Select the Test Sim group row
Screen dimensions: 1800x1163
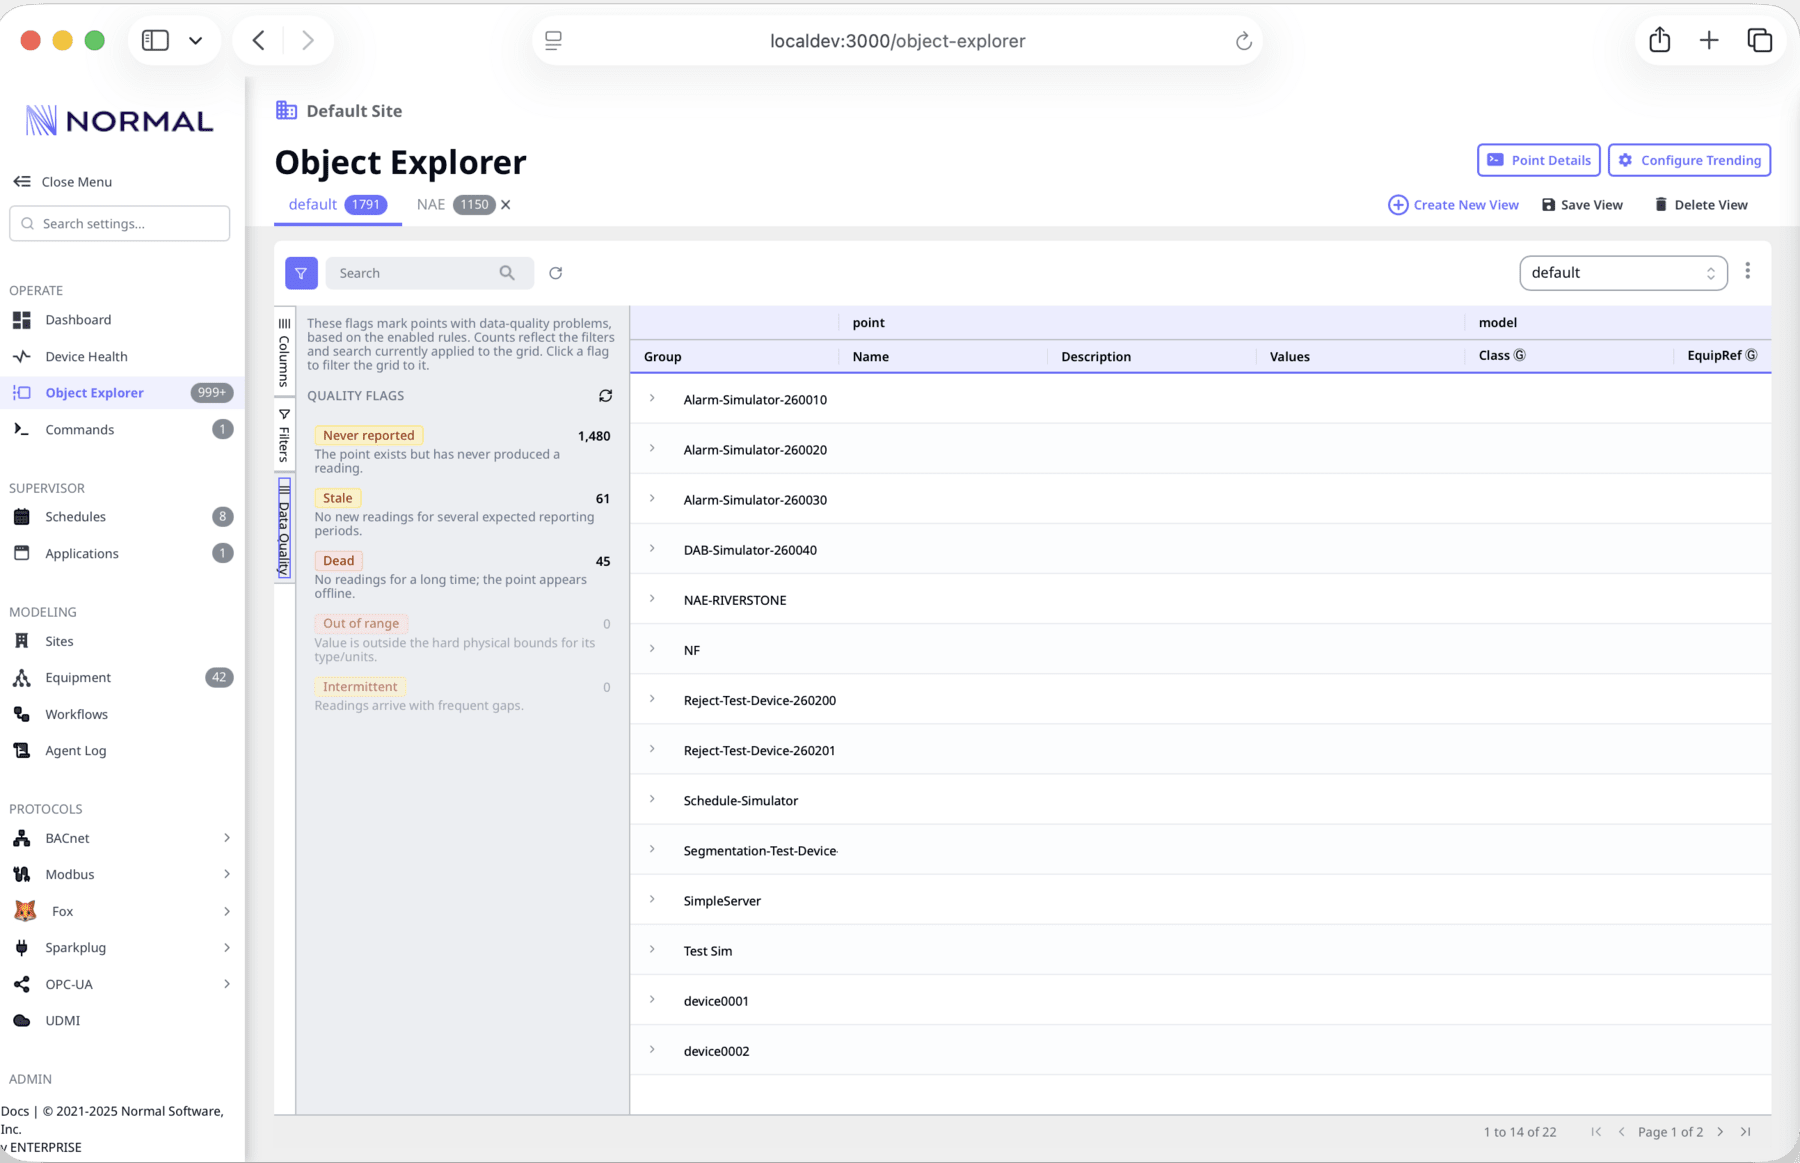pyautogui.click(x=1200, y=950)
